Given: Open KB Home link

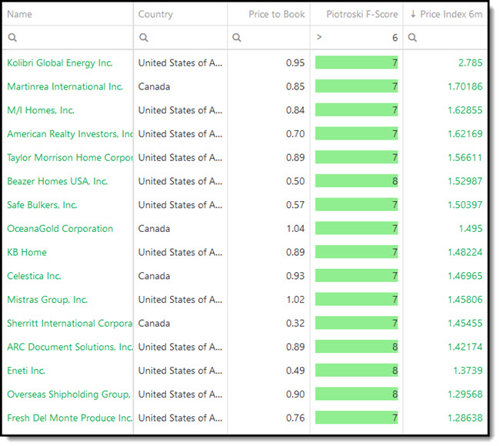Looking at the screenshot, I should click(x=27, y=252).
